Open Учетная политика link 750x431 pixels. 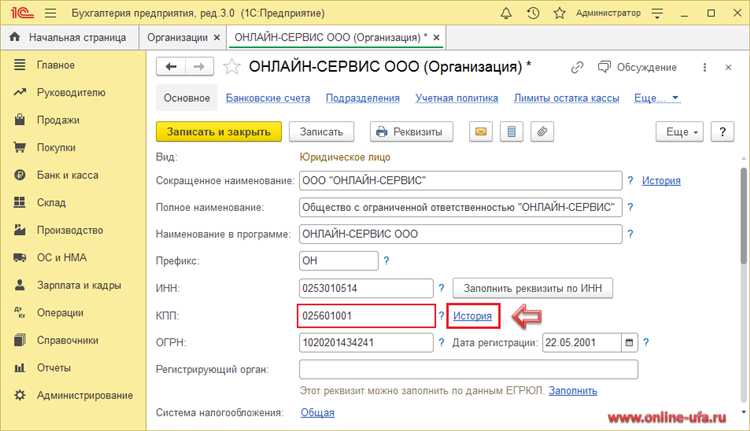457,98
